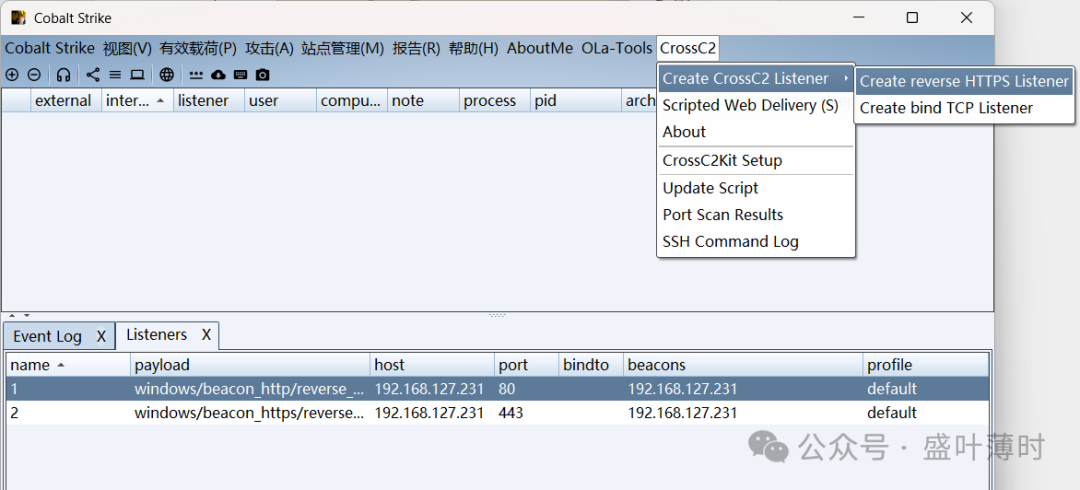The image size is (1080, 490).
Task: Switch to session table view icon
Action: 115,74
